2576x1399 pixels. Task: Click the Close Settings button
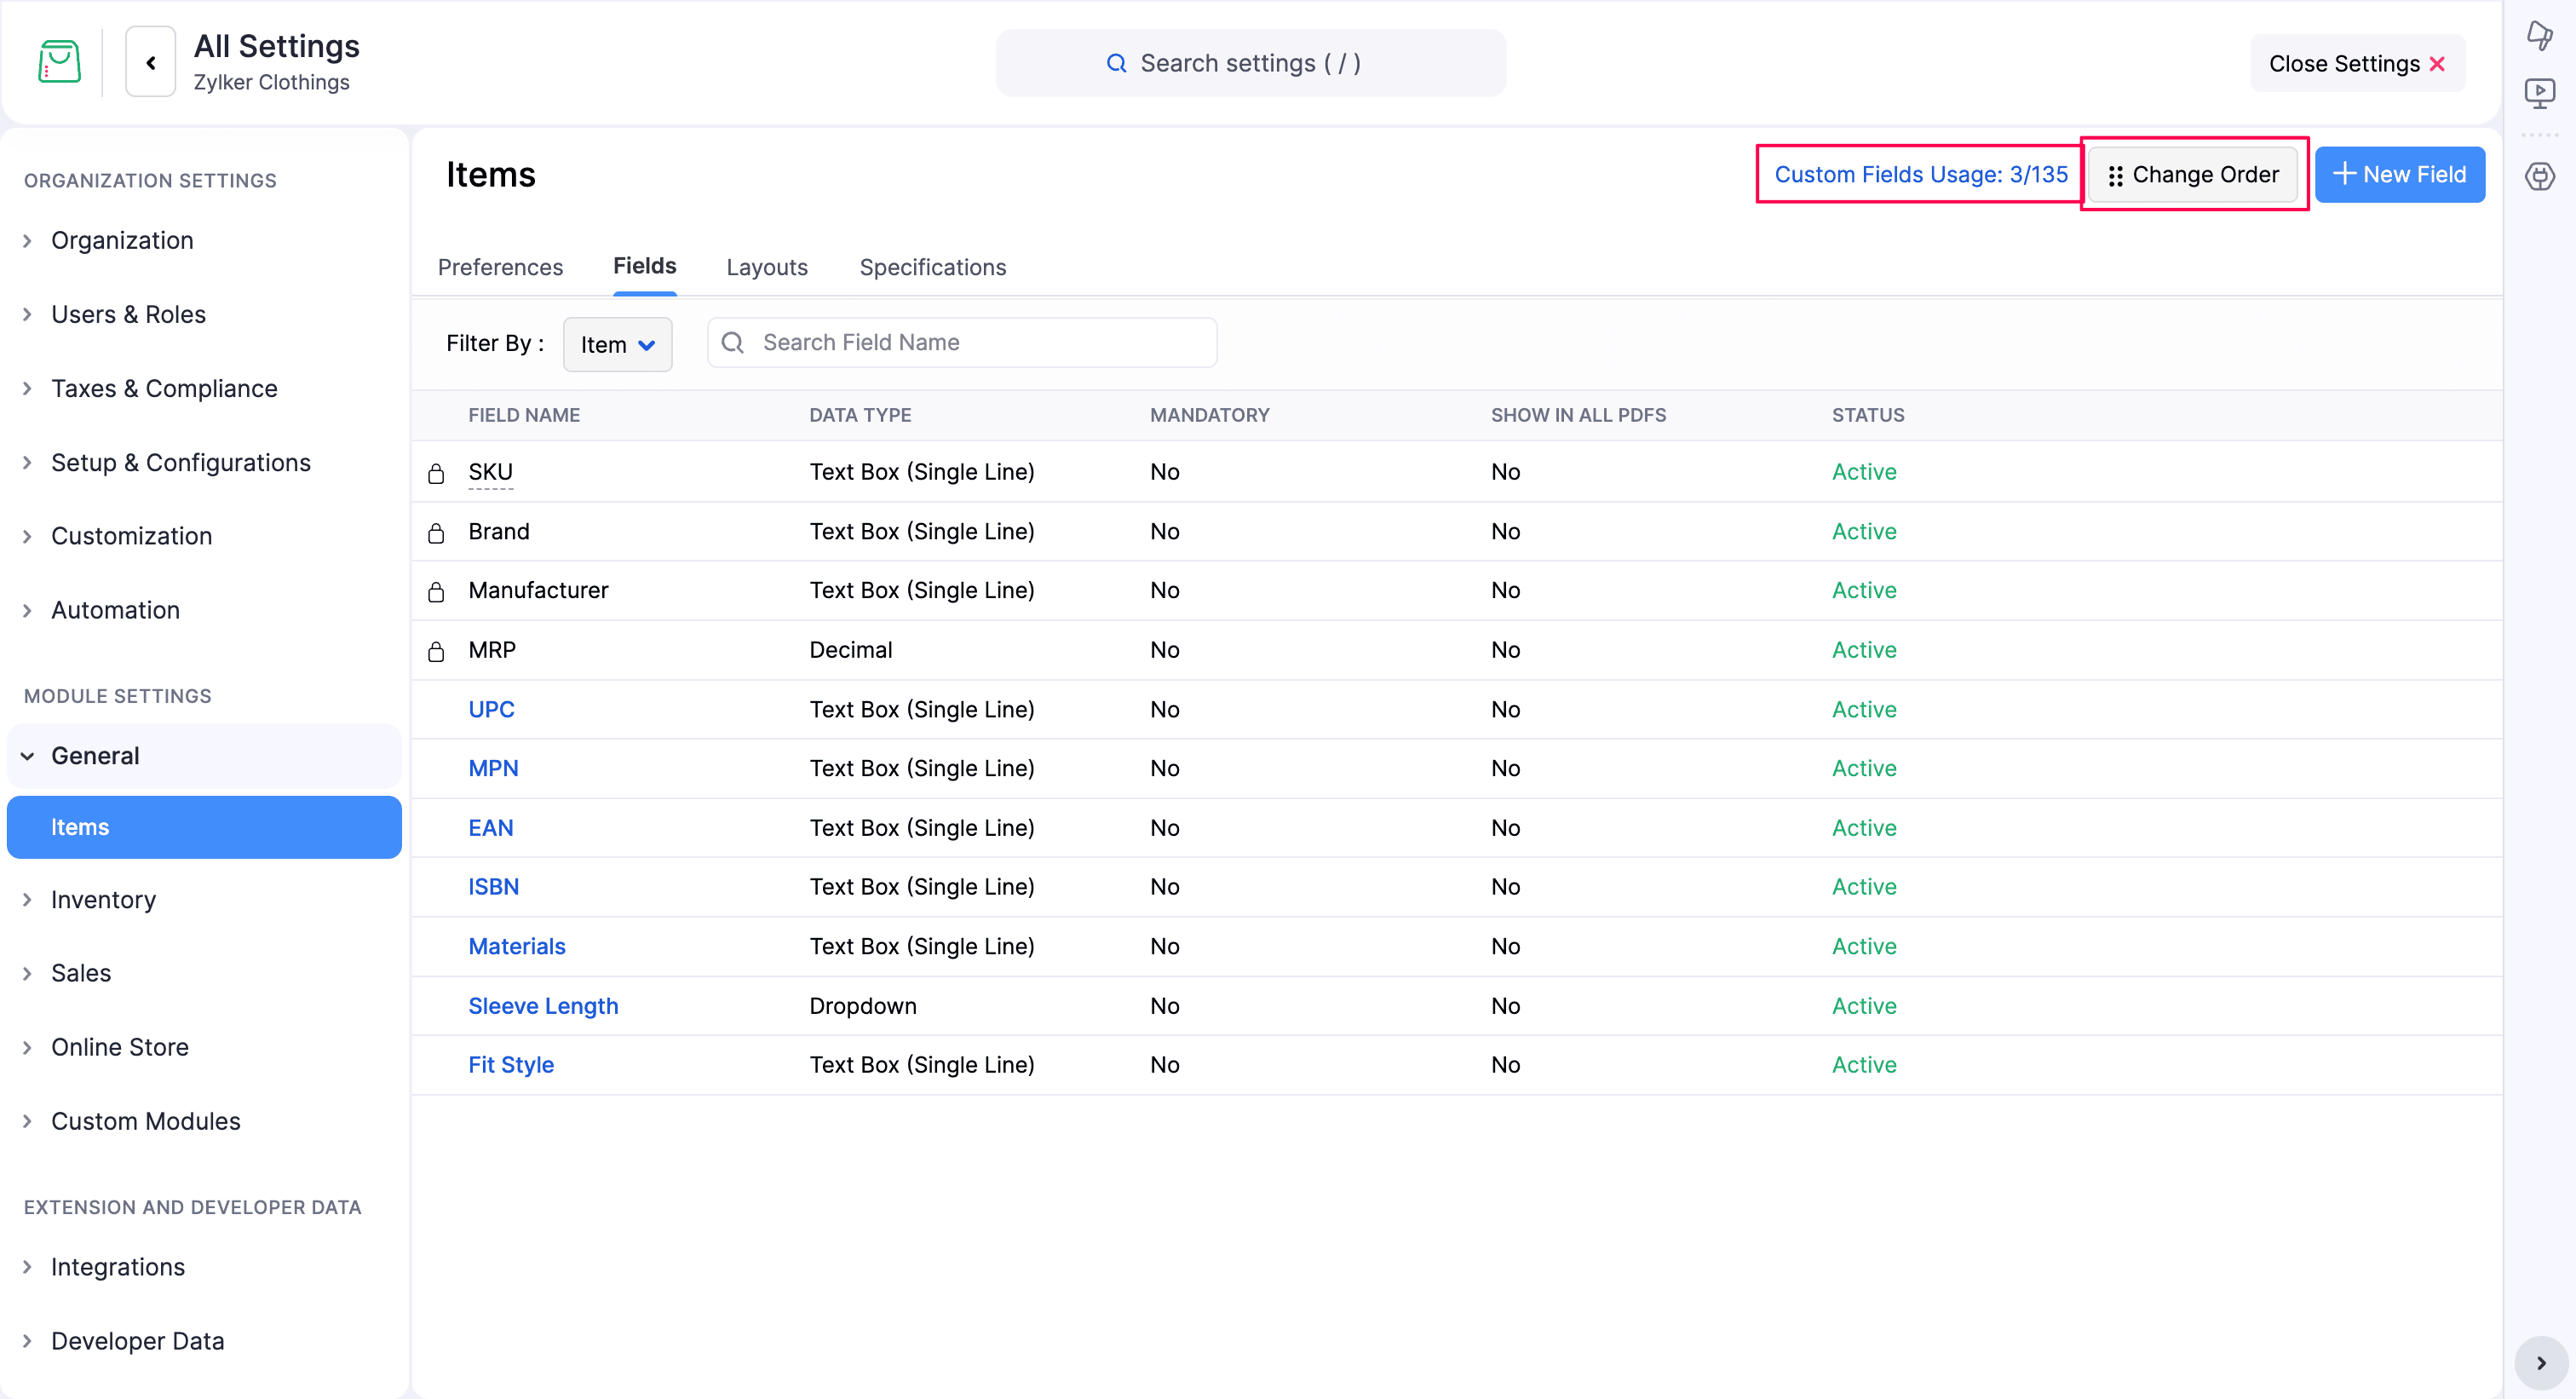(x=2357, y=64)
